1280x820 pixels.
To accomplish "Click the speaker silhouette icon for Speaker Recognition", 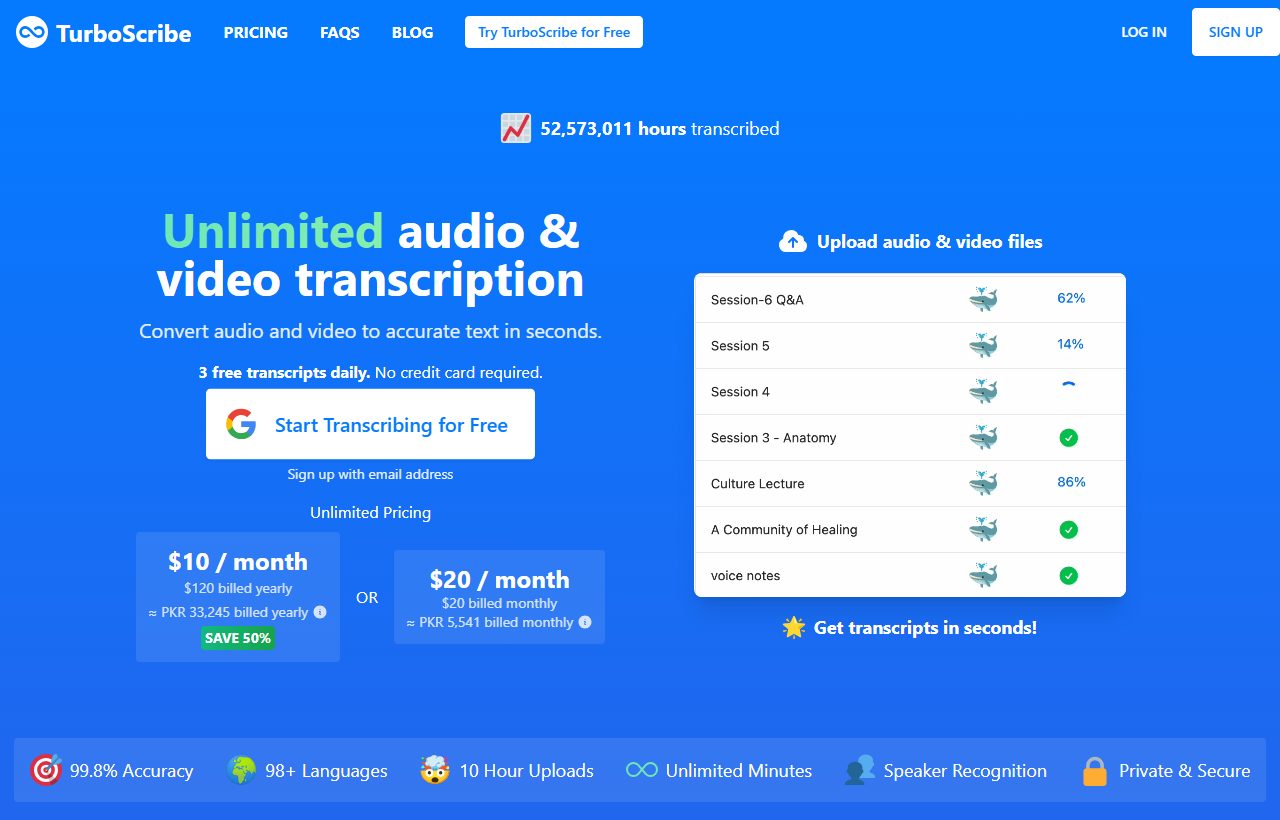I will click(x=860, y=770).
